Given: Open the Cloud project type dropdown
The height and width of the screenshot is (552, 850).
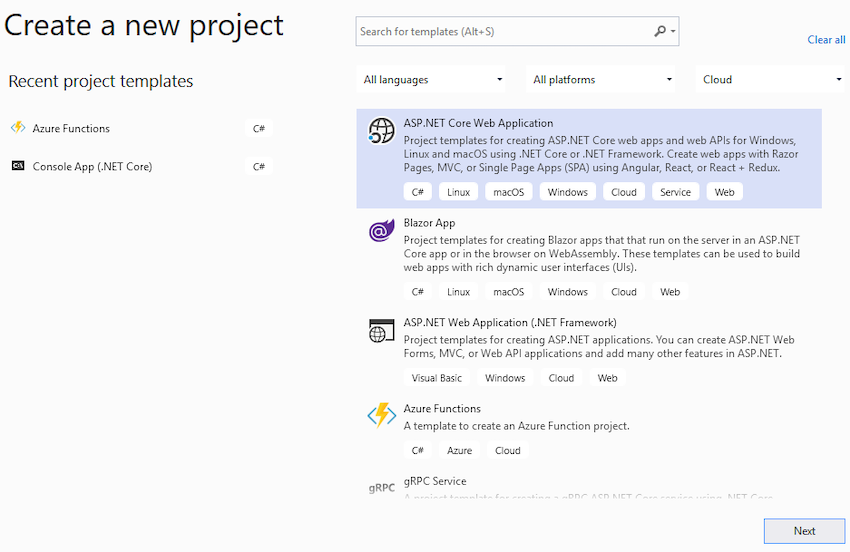Looking at the screenshot, I should pyautogui.click(x=772, y=80).
